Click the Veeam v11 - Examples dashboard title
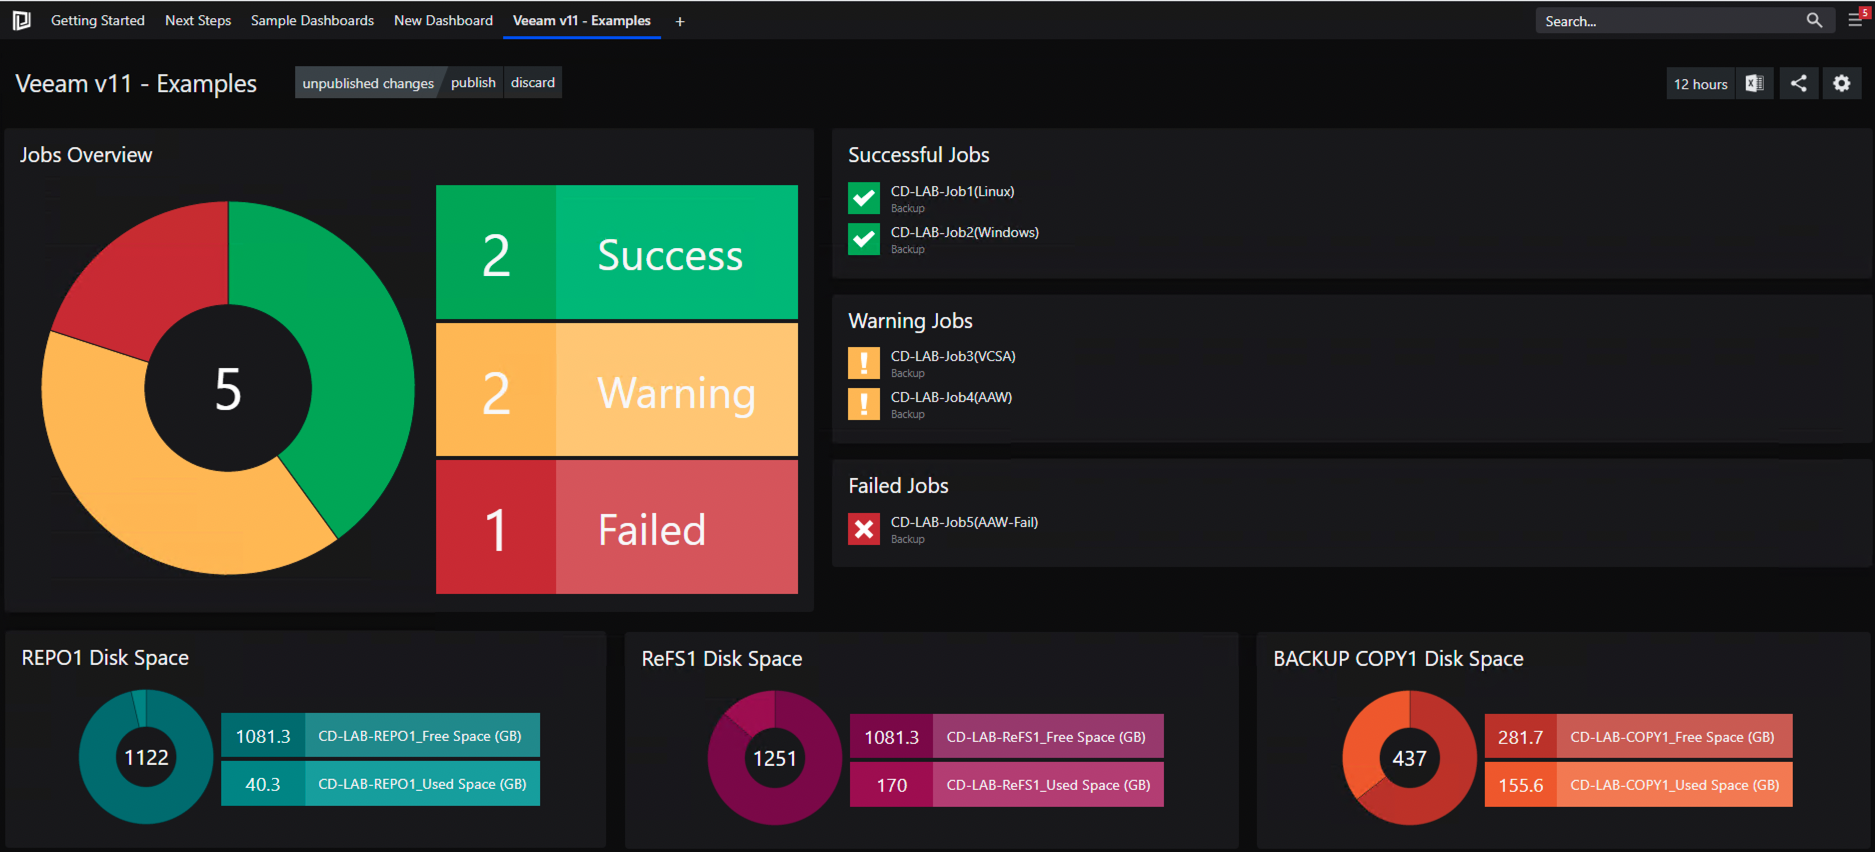 [136, 84]
